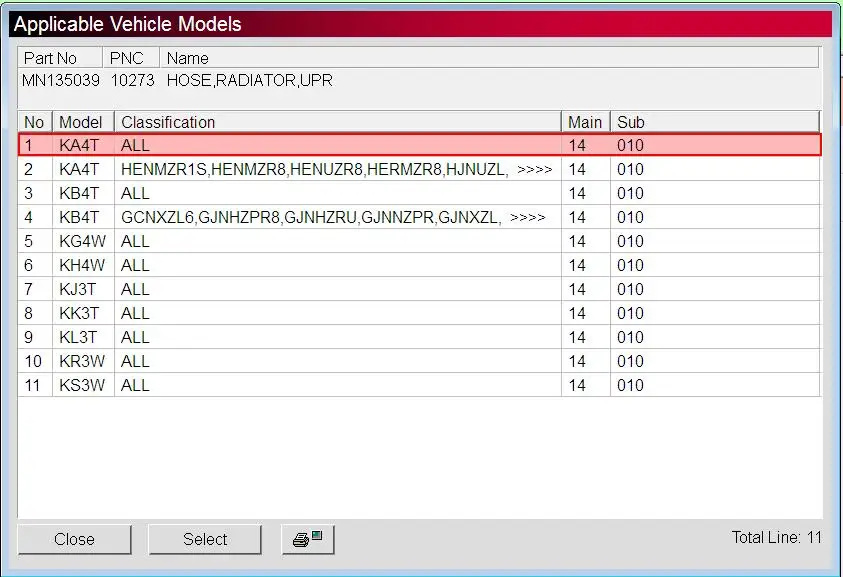Expand the >>>> for row 2 classification
This screenshot has width=843, height=577.
pyautogui.click(x=534, y=170)
